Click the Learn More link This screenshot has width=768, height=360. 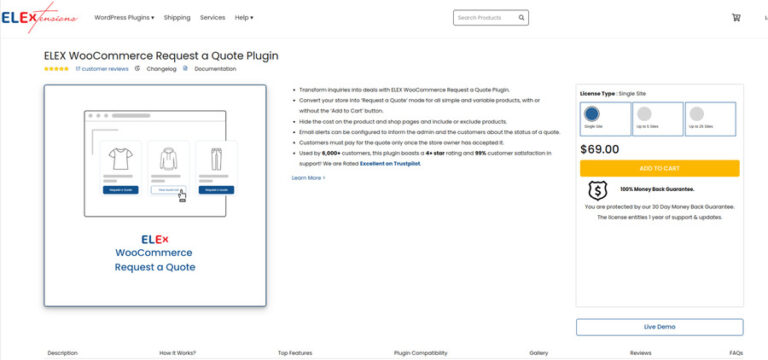pos(308,178)
